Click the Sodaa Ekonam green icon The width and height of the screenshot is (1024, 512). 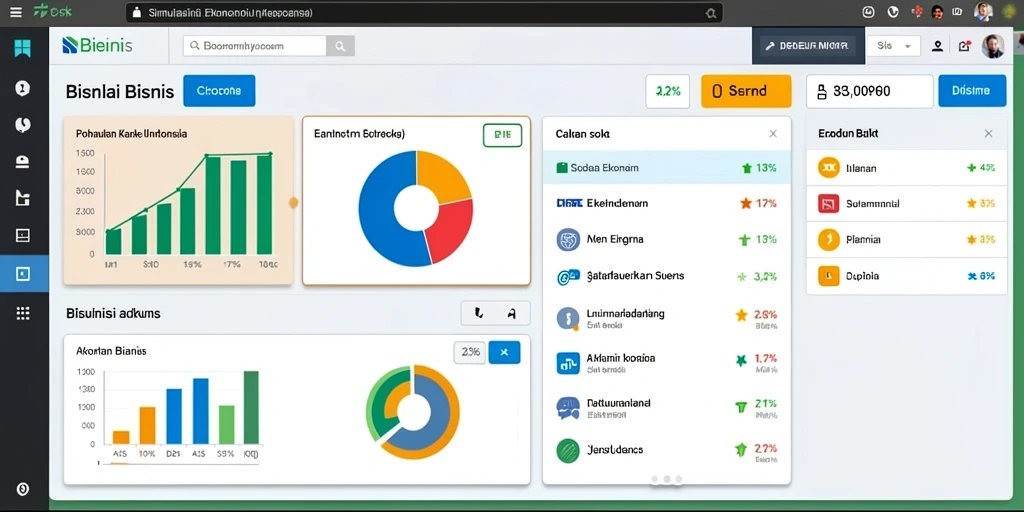pos(562,168)
